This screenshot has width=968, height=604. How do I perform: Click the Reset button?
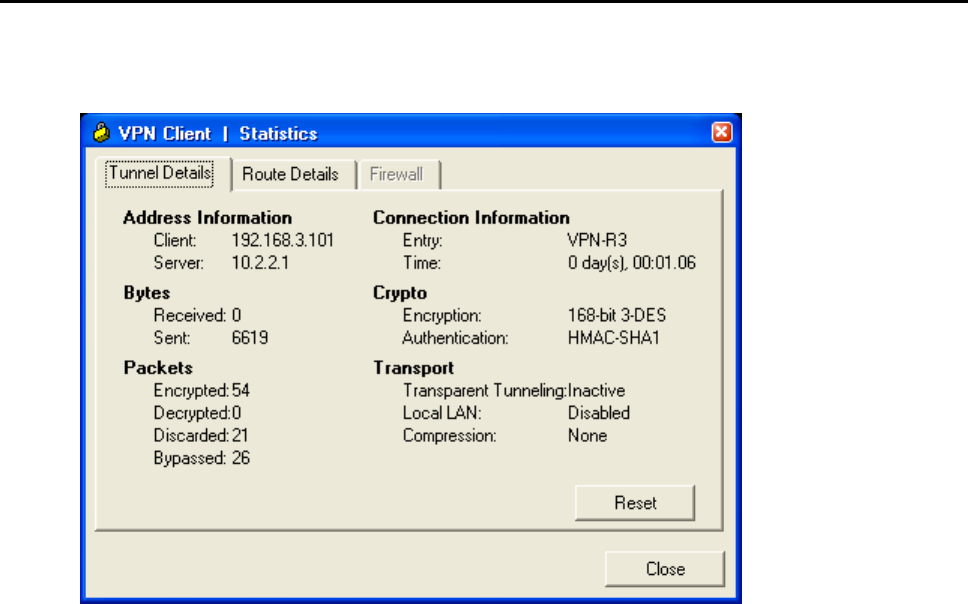click(x=635, y=503)
